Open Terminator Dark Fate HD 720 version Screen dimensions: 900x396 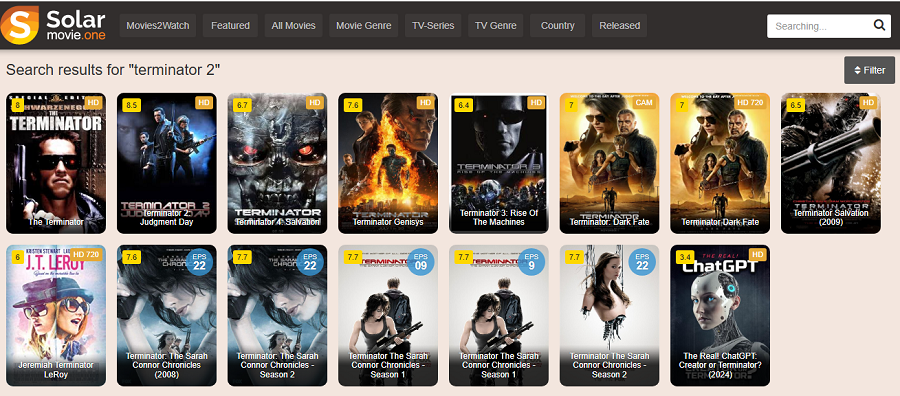720,164
